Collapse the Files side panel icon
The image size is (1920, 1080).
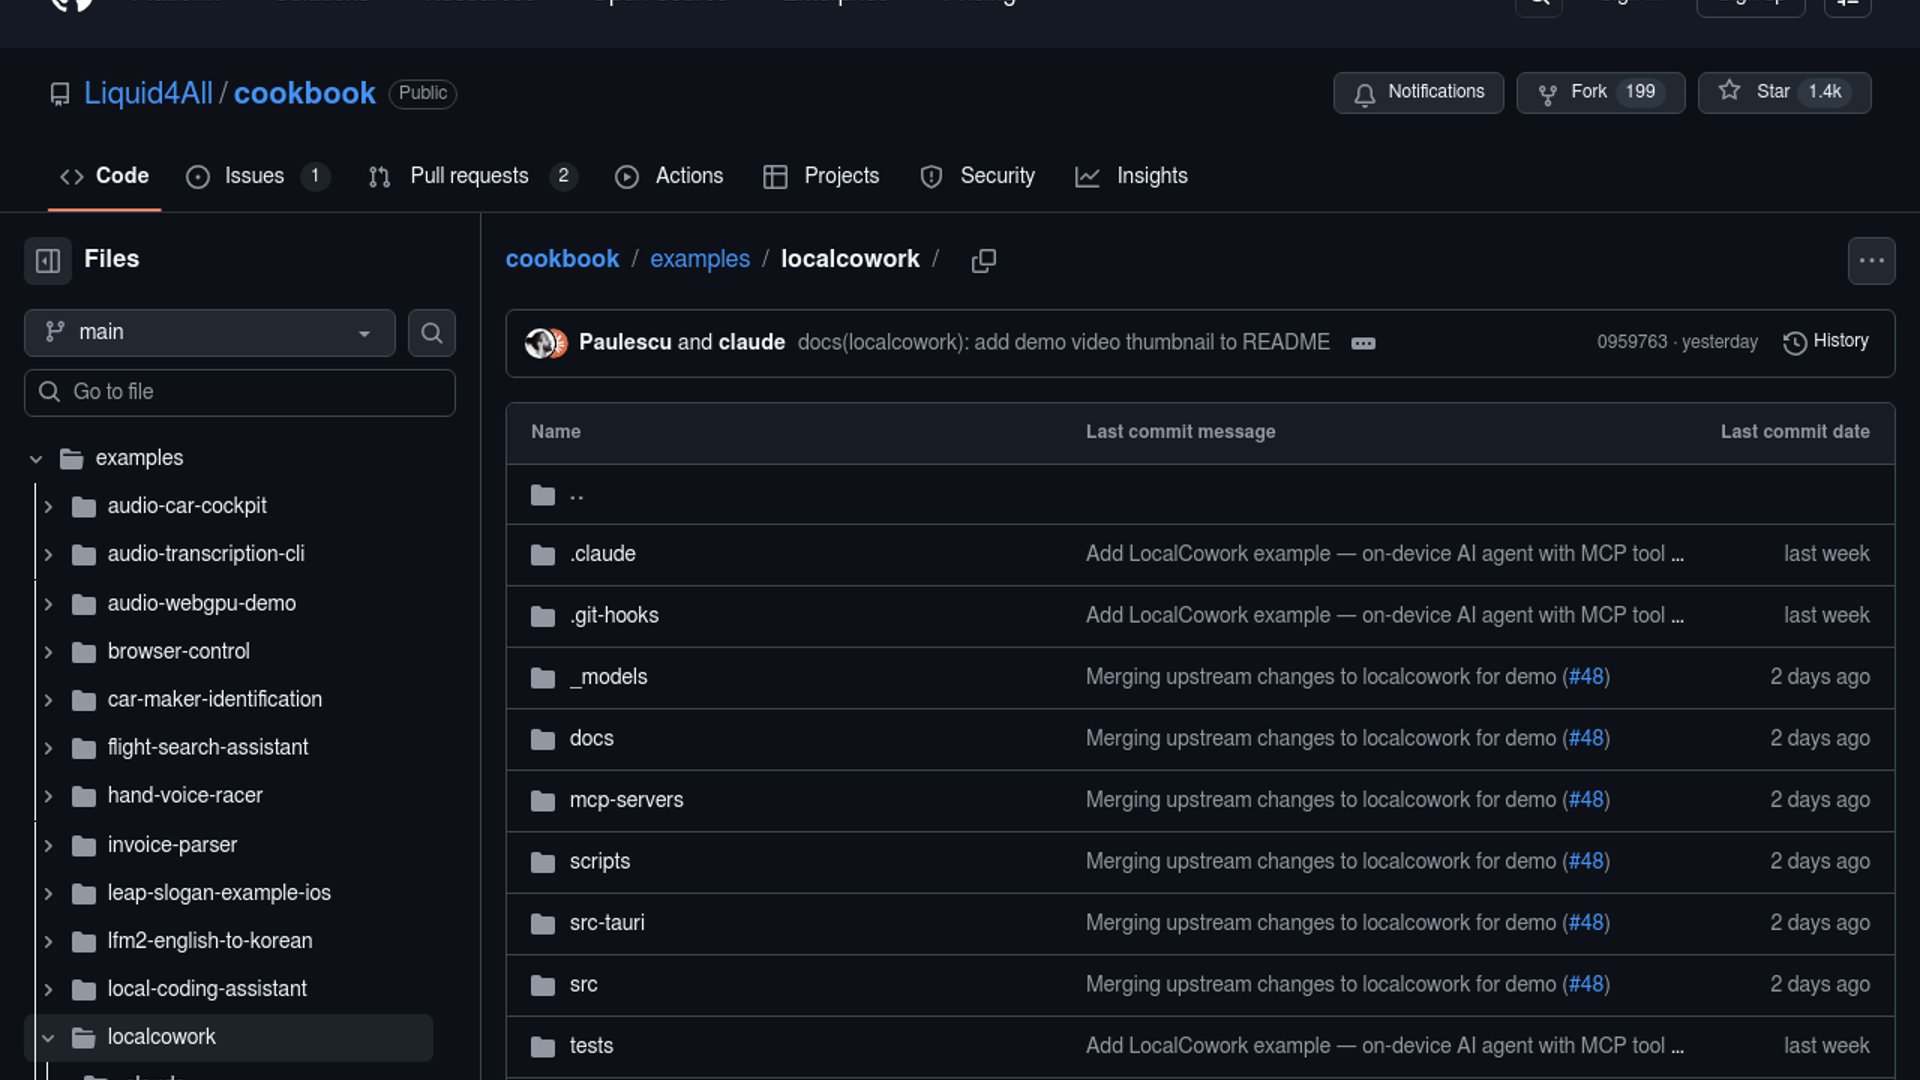(48, 261)
